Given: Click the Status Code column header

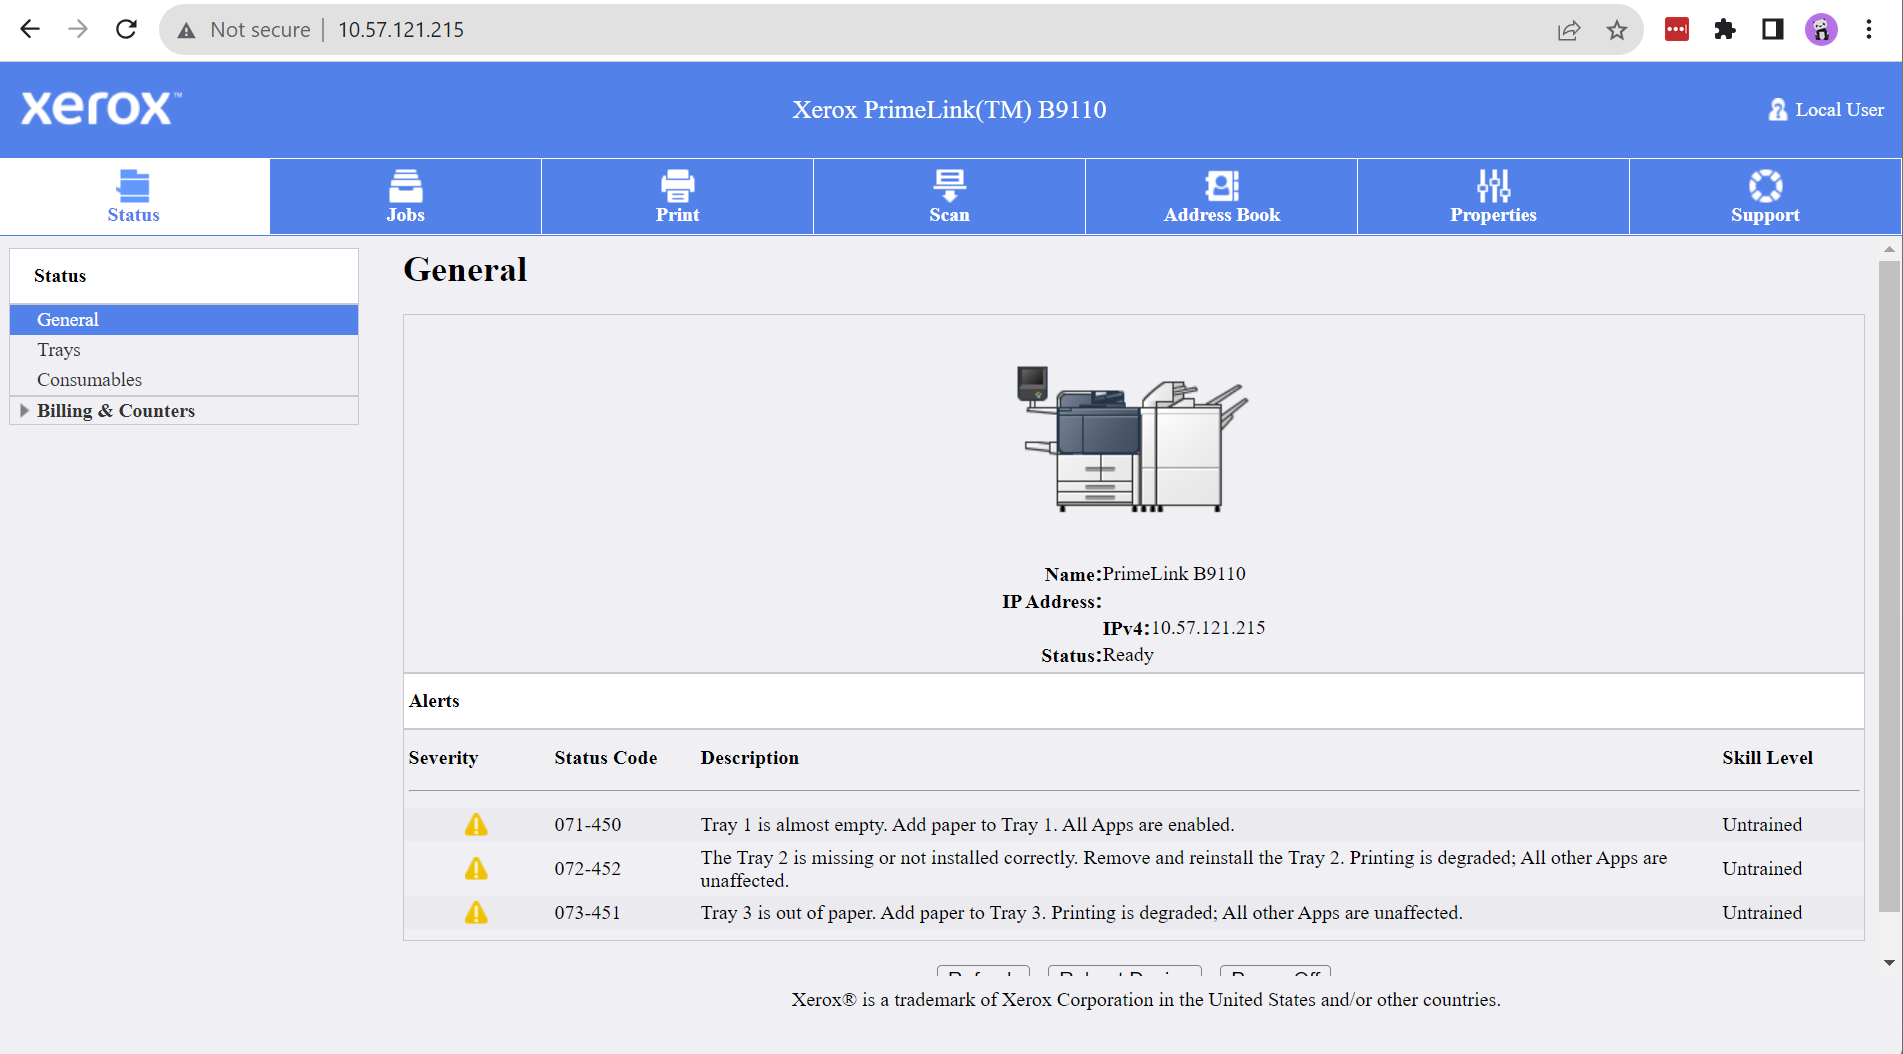Looking at the screenshot, I should (x=606, y=758).
